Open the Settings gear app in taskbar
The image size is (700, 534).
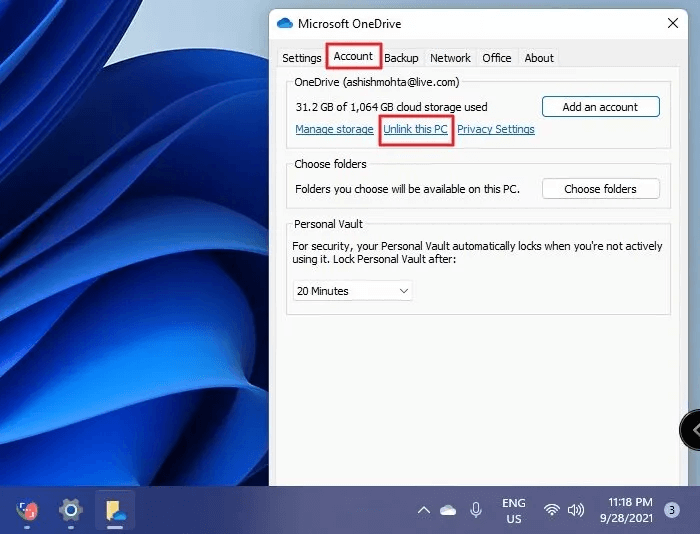coord(70,510)
